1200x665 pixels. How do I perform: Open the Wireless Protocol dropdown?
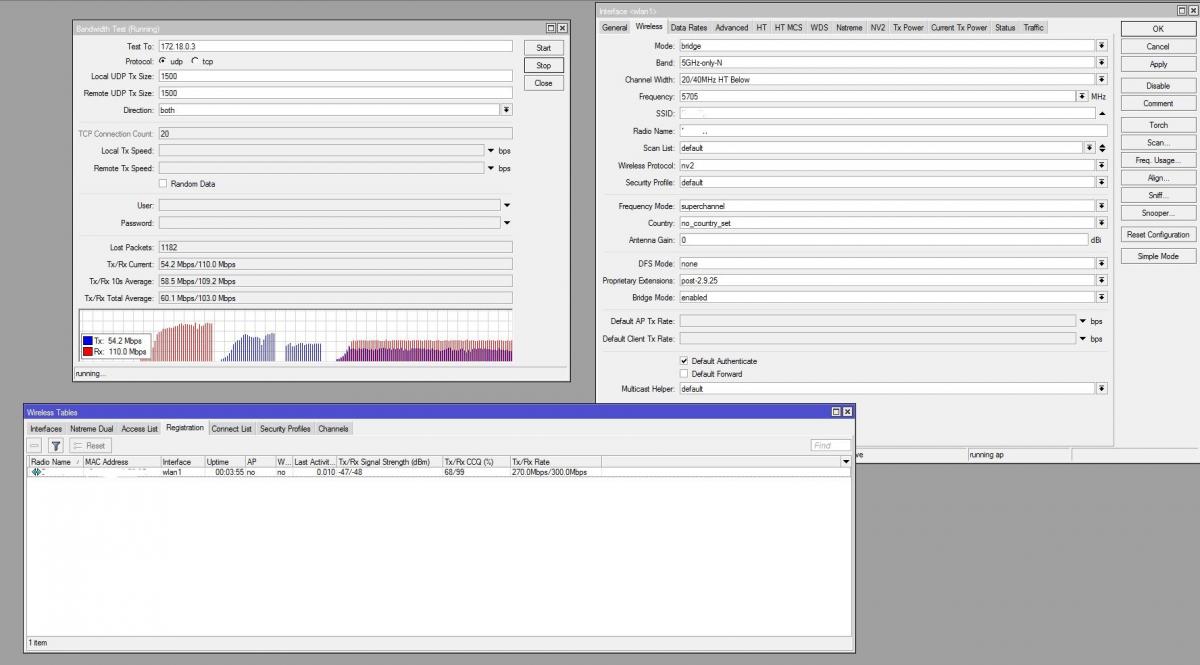pos(1101,166)
